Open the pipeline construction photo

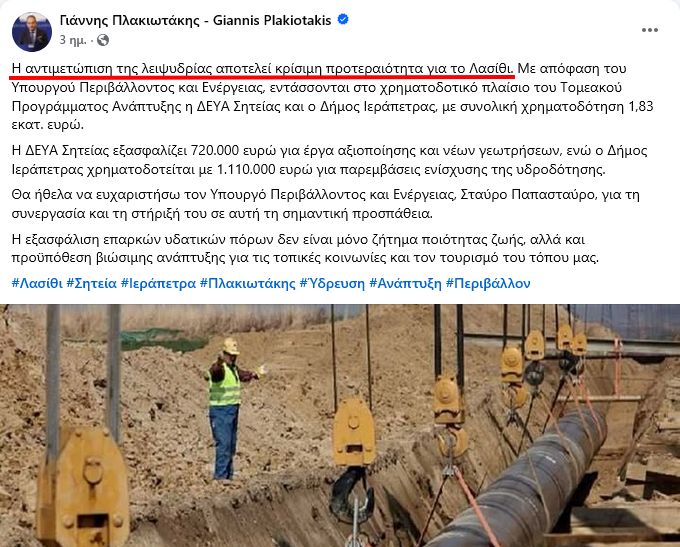tap(340, 426)
